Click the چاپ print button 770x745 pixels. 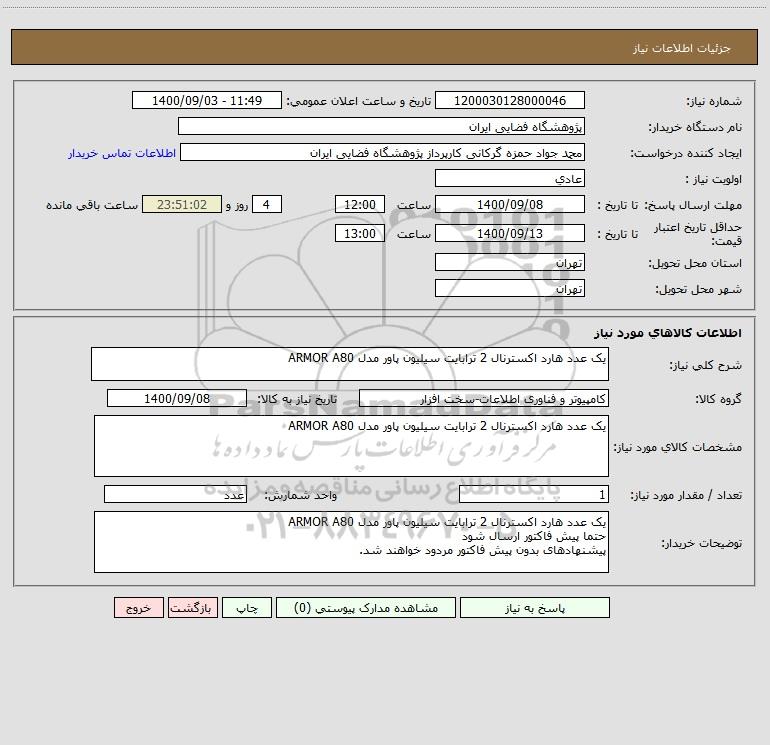pos(247,607)
